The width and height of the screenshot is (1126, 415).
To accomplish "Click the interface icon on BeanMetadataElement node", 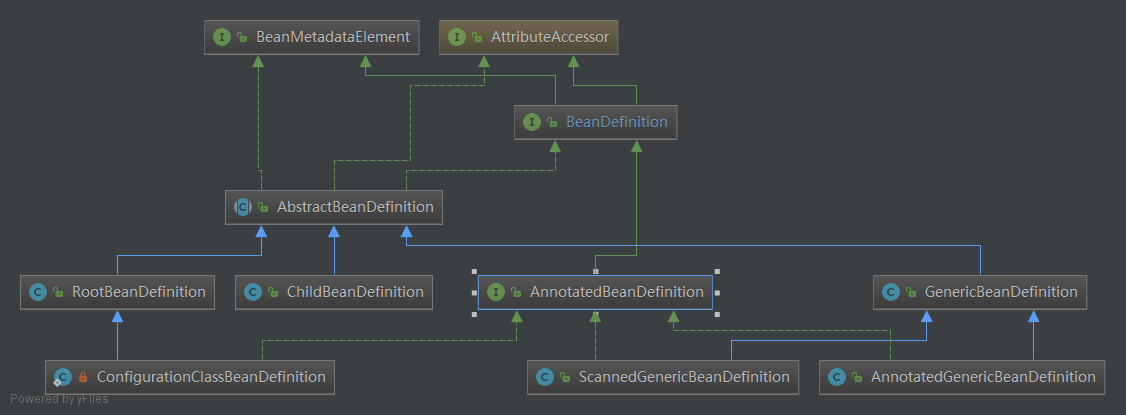I will point(221,37).
